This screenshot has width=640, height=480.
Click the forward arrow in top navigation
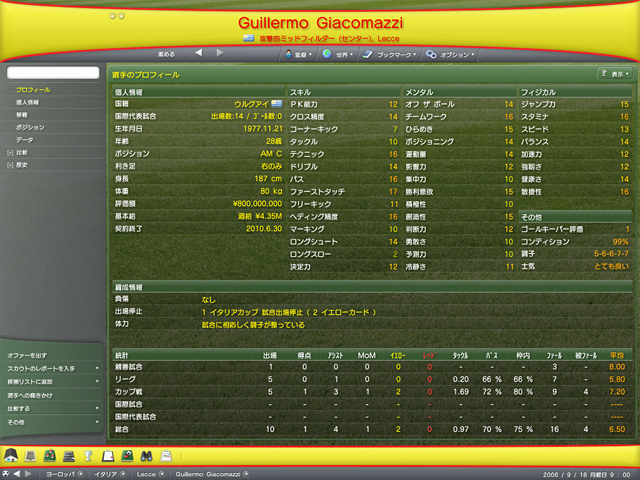click(222, 53)
